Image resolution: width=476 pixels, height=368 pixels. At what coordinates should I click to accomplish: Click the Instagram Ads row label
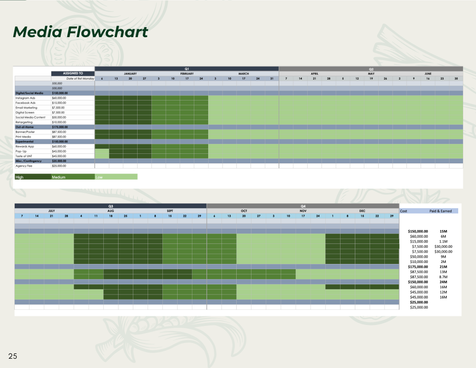25,98
